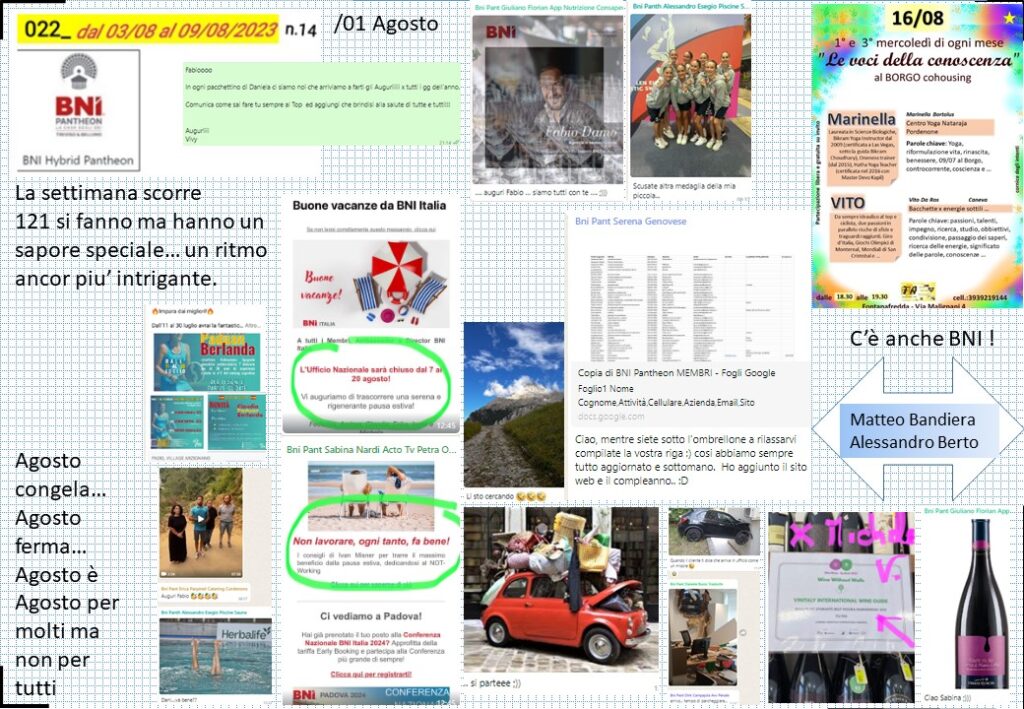Click 'n.14' issue number

coord(300,29)
